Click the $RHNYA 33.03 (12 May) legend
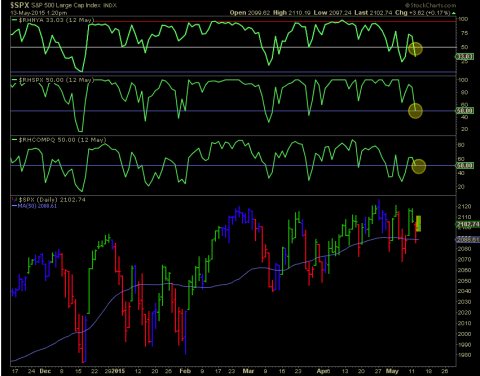This screenshot has width=480, height=376. click(56, 20)
